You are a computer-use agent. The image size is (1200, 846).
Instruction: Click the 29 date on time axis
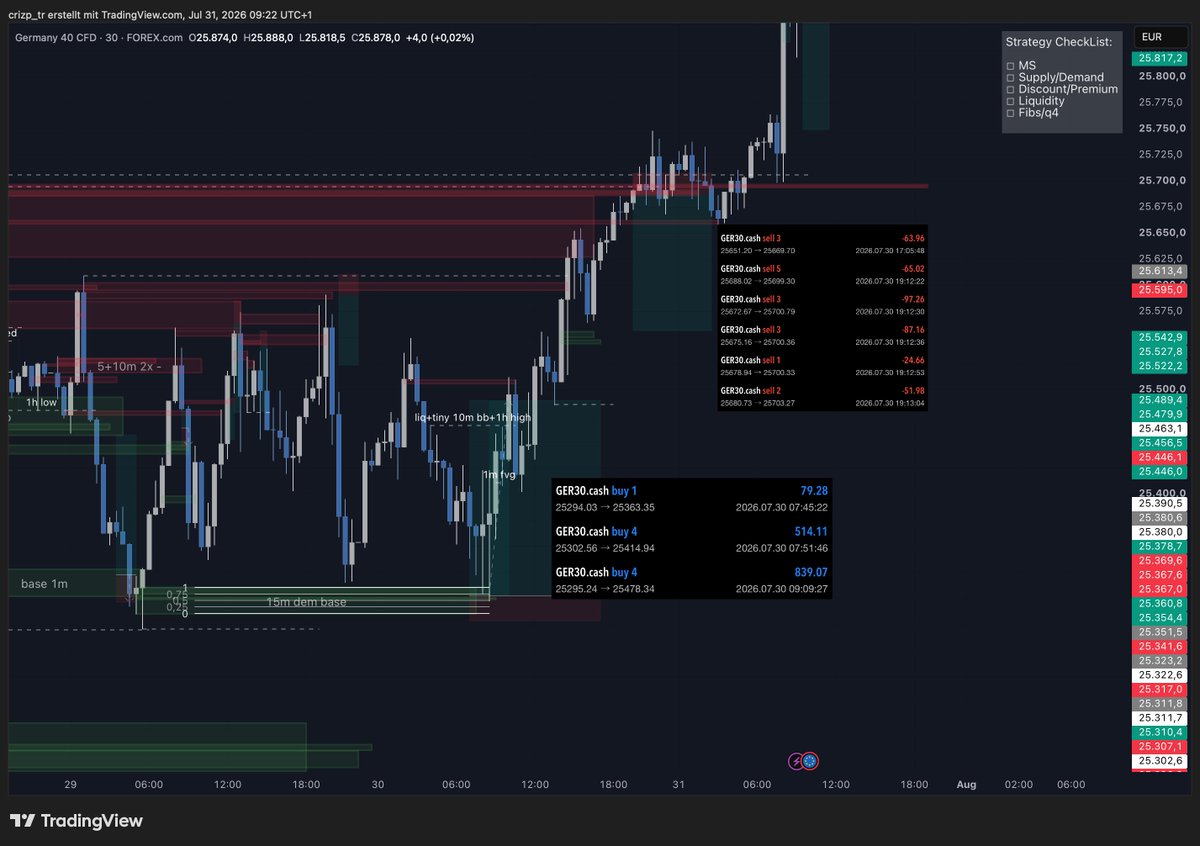pos(70,785)
